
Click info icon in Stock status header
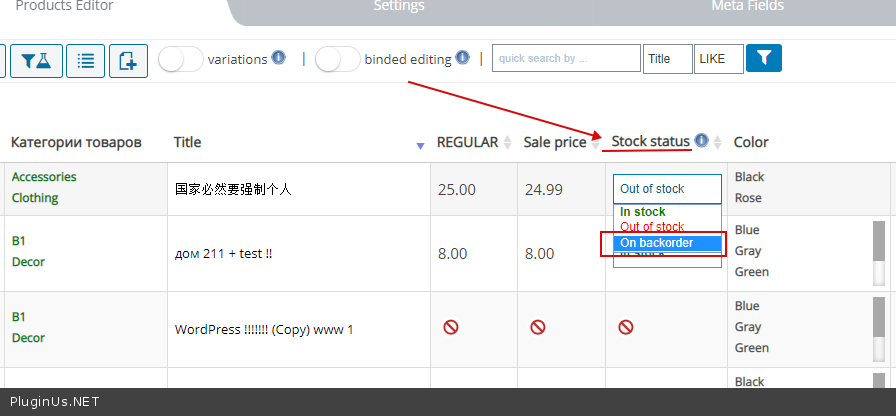pos(701,141)
